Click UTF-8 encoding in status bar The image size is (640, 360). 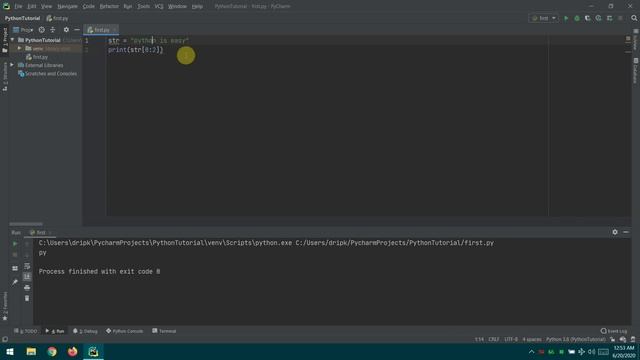(511, 340)
